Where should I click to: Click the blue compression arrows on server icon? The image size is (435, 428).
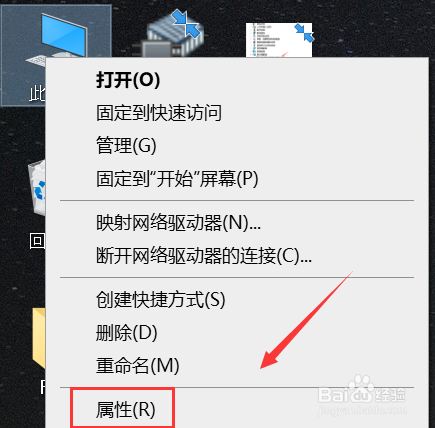tap(188, 22)
